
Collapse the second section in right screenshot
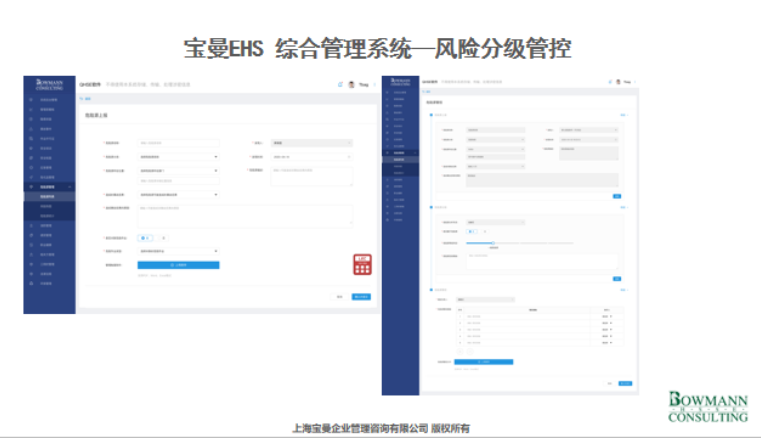[x=624, y=207]
